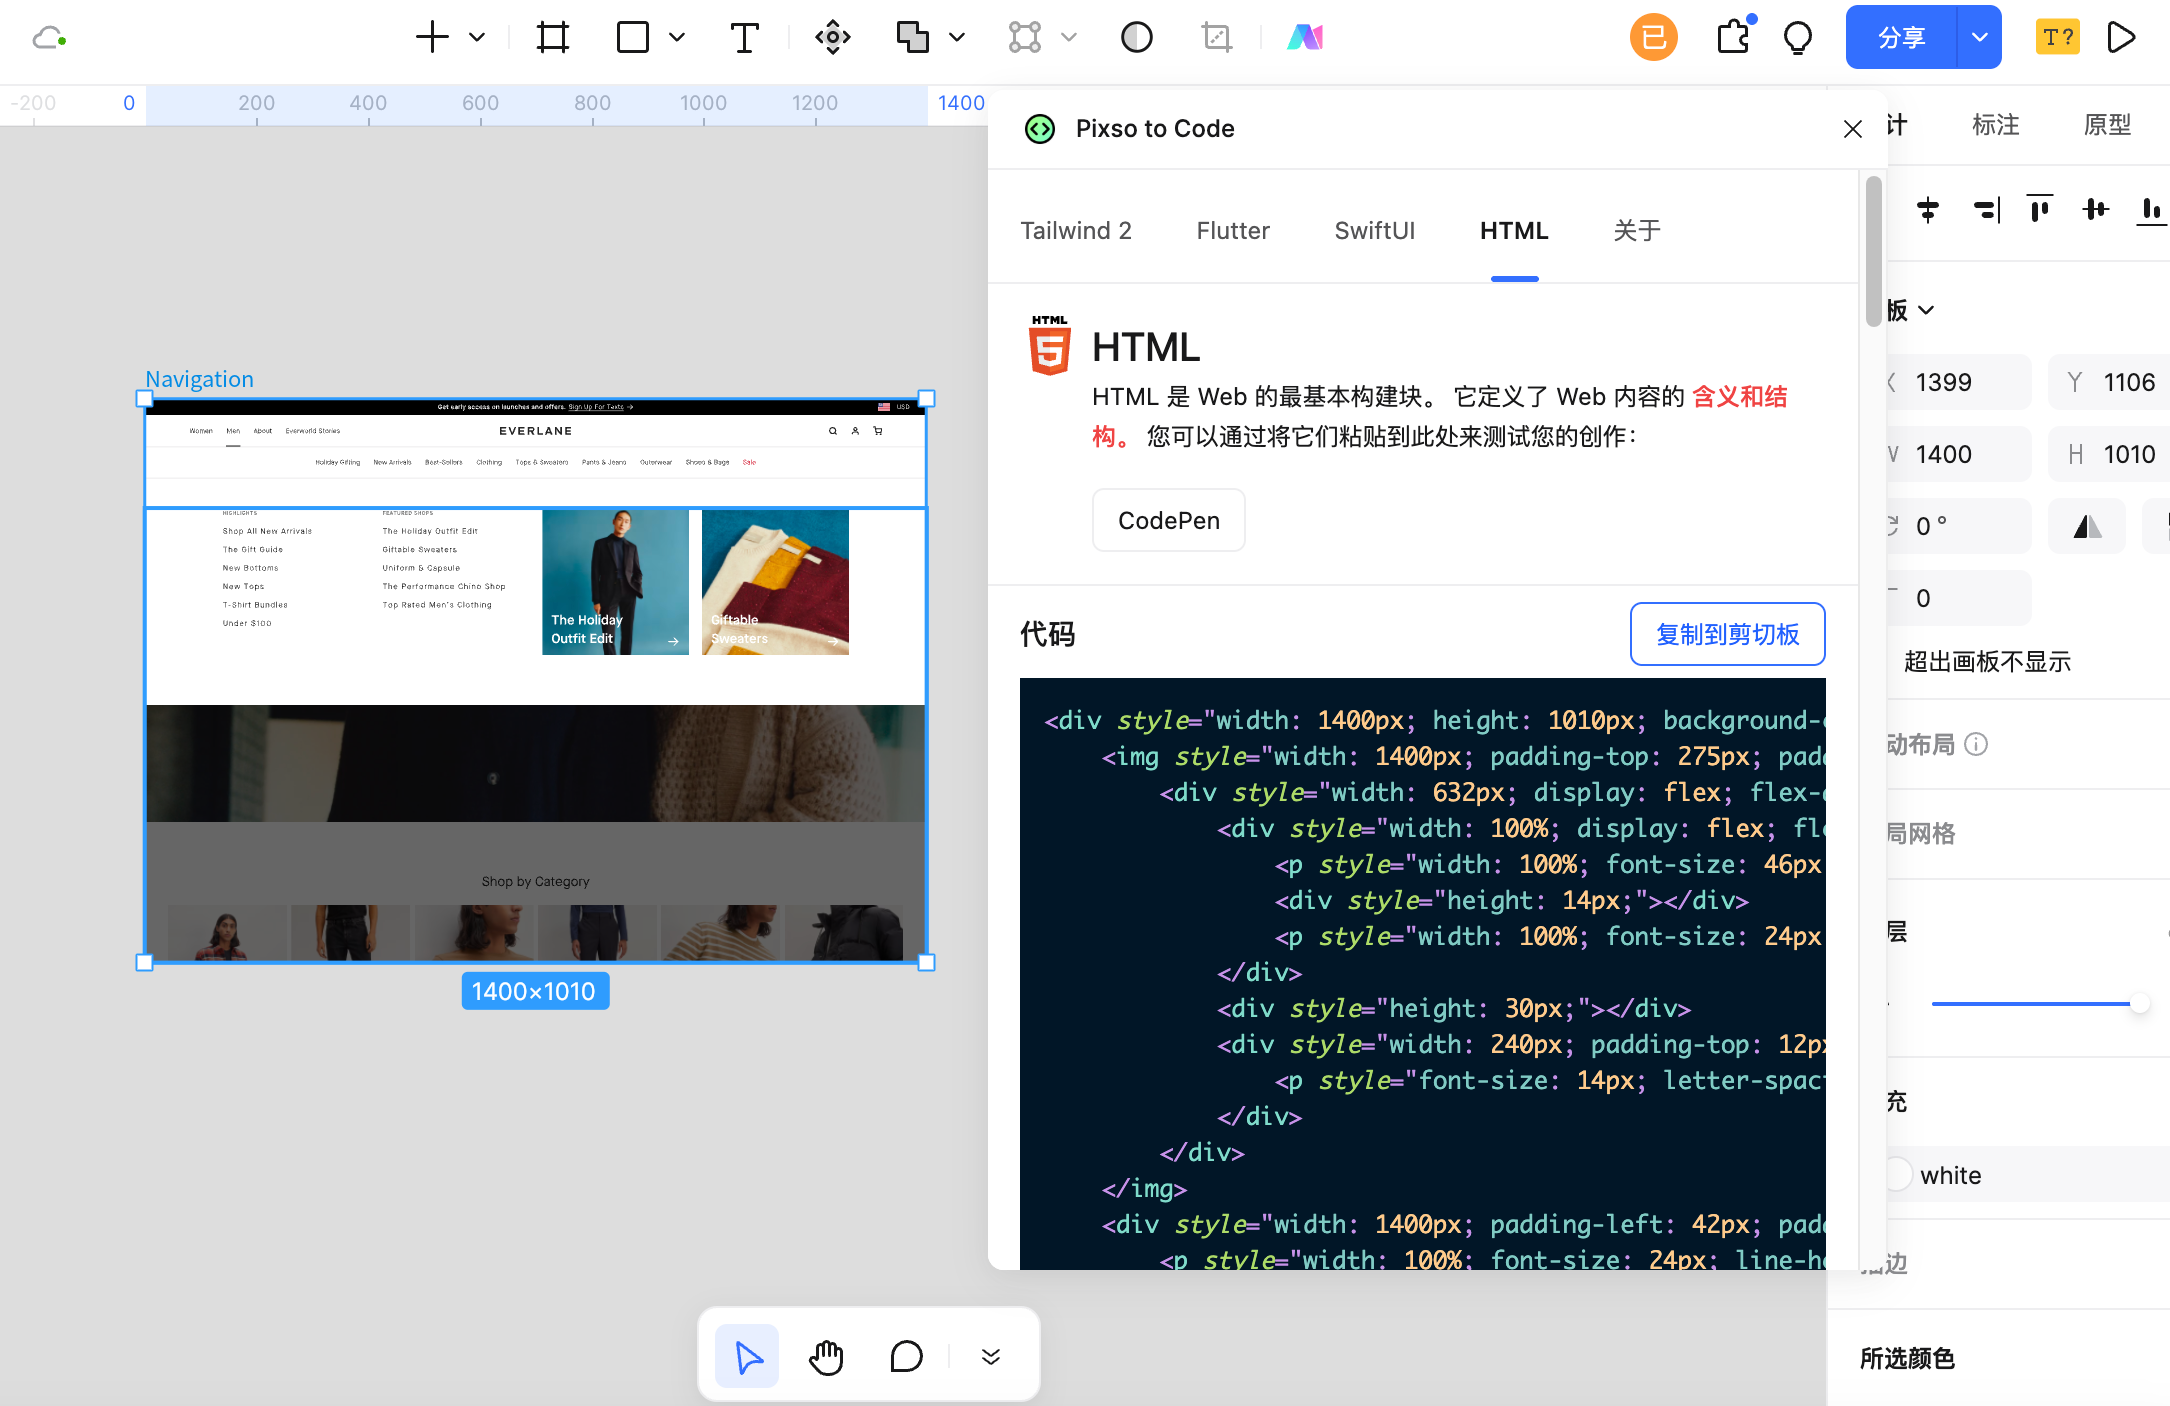Open the vector edit dropdown arrow

click(x=1069, y=37)
